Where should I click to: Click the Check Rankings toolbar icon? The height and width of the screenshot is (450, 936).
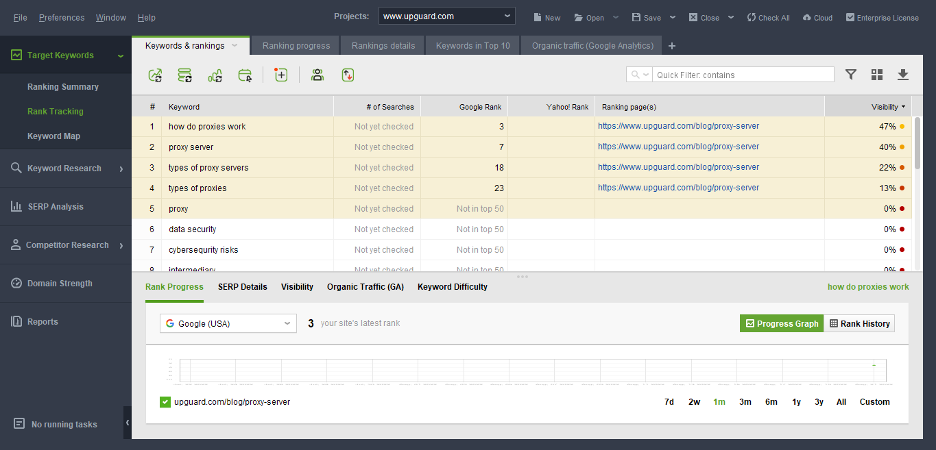tap(155, 75)
